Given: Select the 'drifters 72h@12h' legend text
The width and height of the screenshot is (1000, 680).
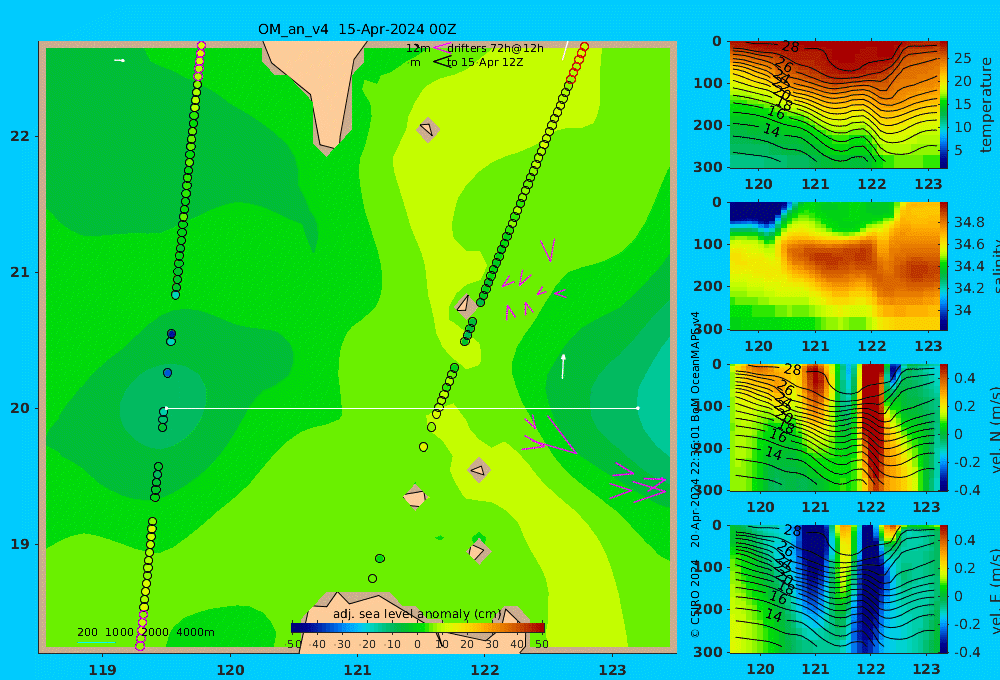Looking at the screenshot, I should (x=495, y=48).
